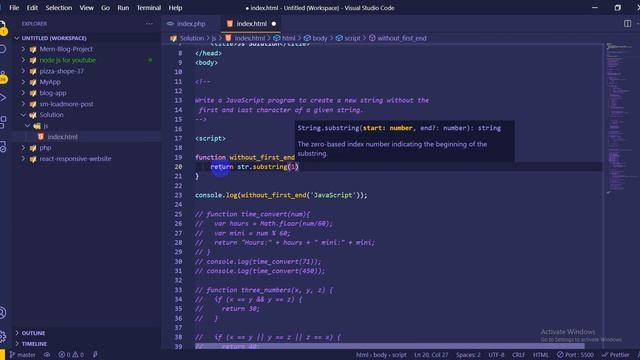Open the Edit menu
This screenshot has height=360, width=640.
[32, 8]
